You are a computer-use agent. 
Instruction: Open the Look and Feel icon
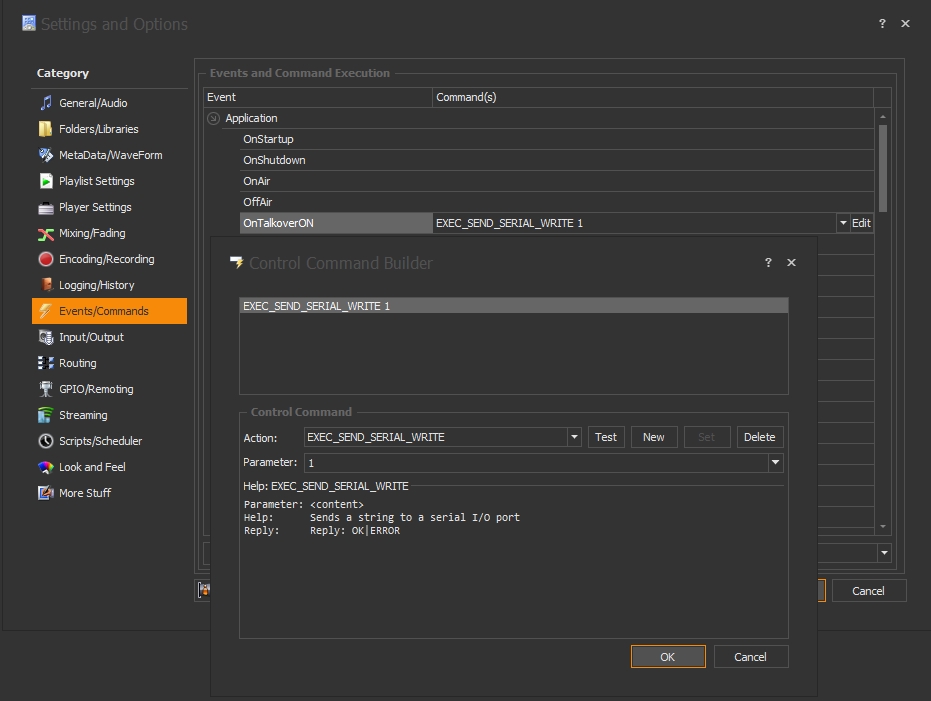(45, 467)
